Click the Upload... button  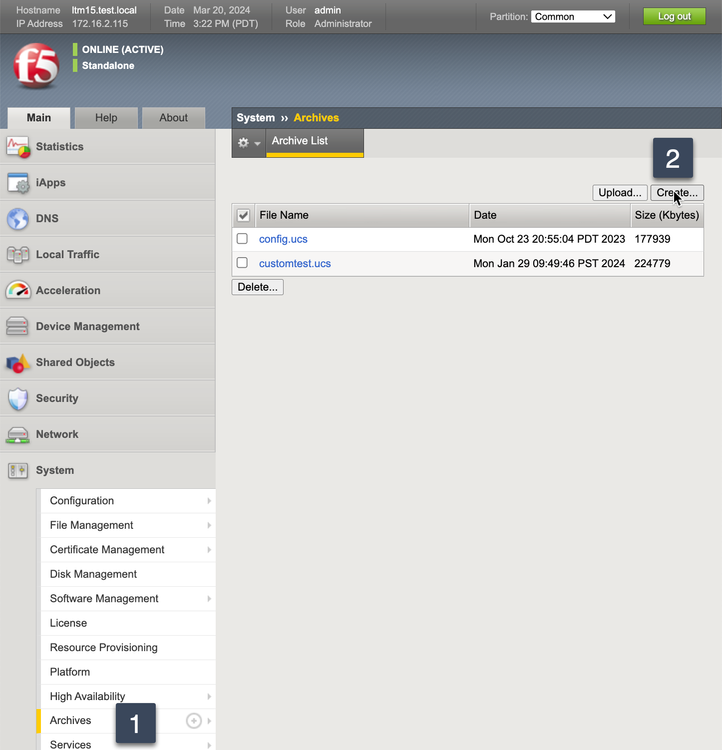tap(620, 193)
